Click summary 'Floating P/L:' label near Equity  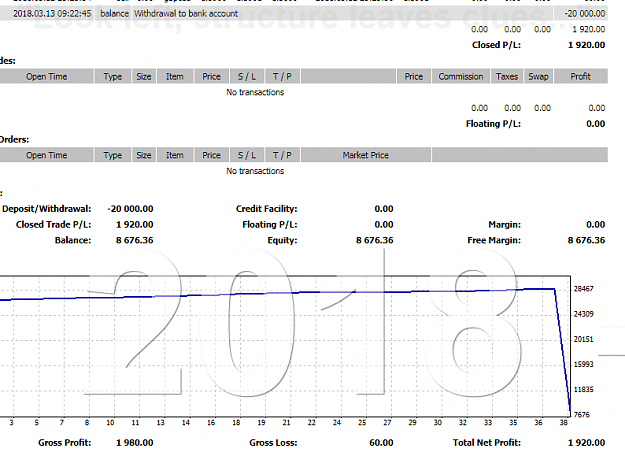pos(269,225)
